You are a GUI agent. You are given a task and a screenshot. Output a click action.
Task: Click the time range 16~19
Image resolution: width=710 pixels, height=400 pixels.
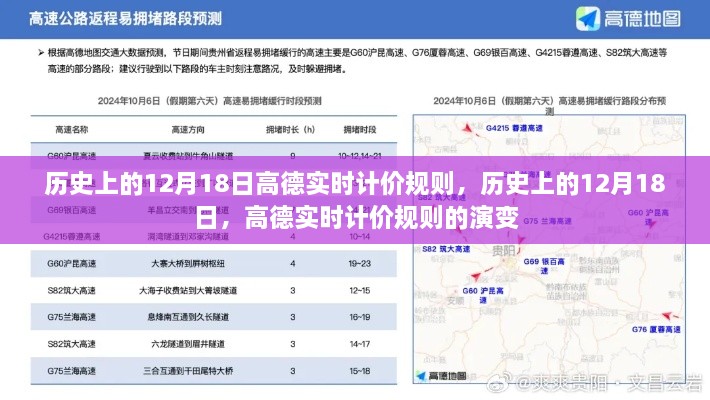point(360,317)
